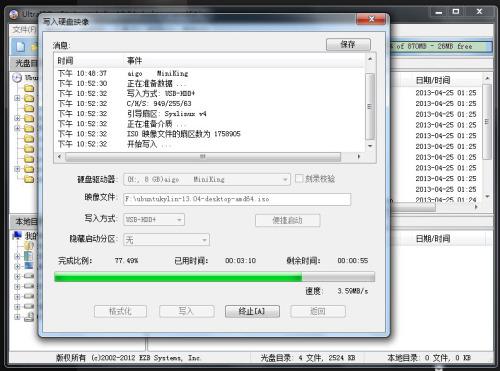Maximize the UltraISO main window
Image resolution: width=500 pixels, height=371 pixels.
pos(456,12)
